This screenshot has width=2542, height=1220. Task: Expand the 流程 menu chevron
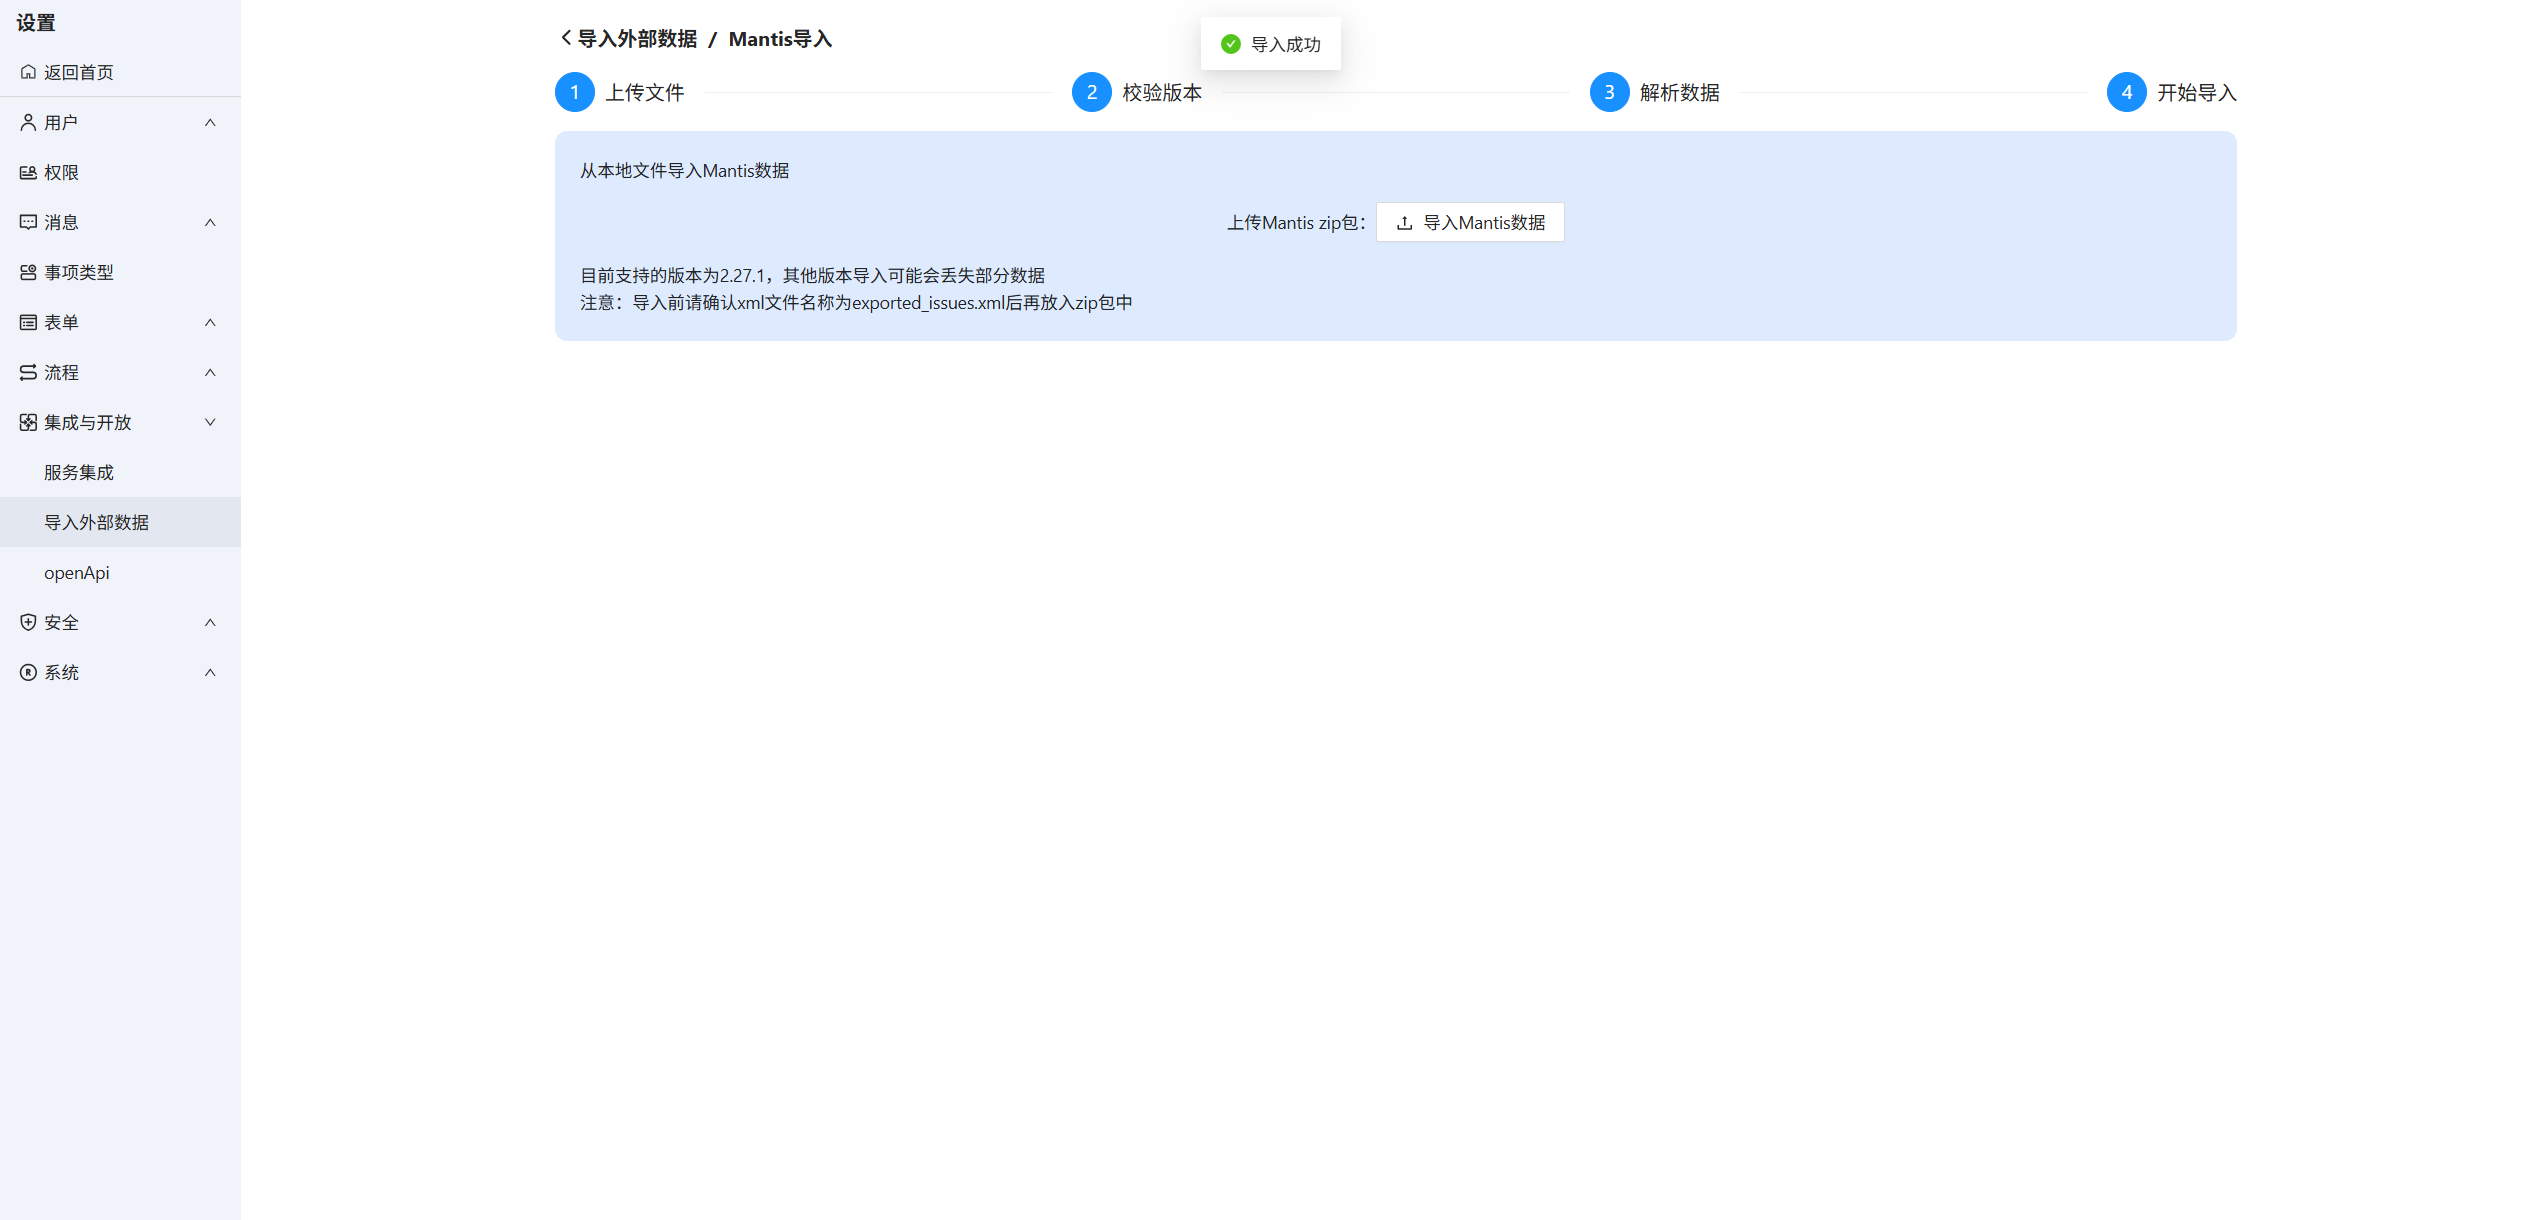point(210,372)
